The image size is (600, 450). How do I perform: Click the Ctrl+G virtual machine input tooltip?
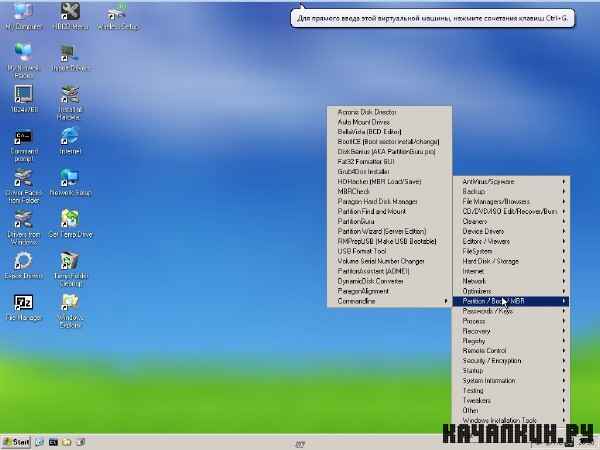(x=432, y=18)
